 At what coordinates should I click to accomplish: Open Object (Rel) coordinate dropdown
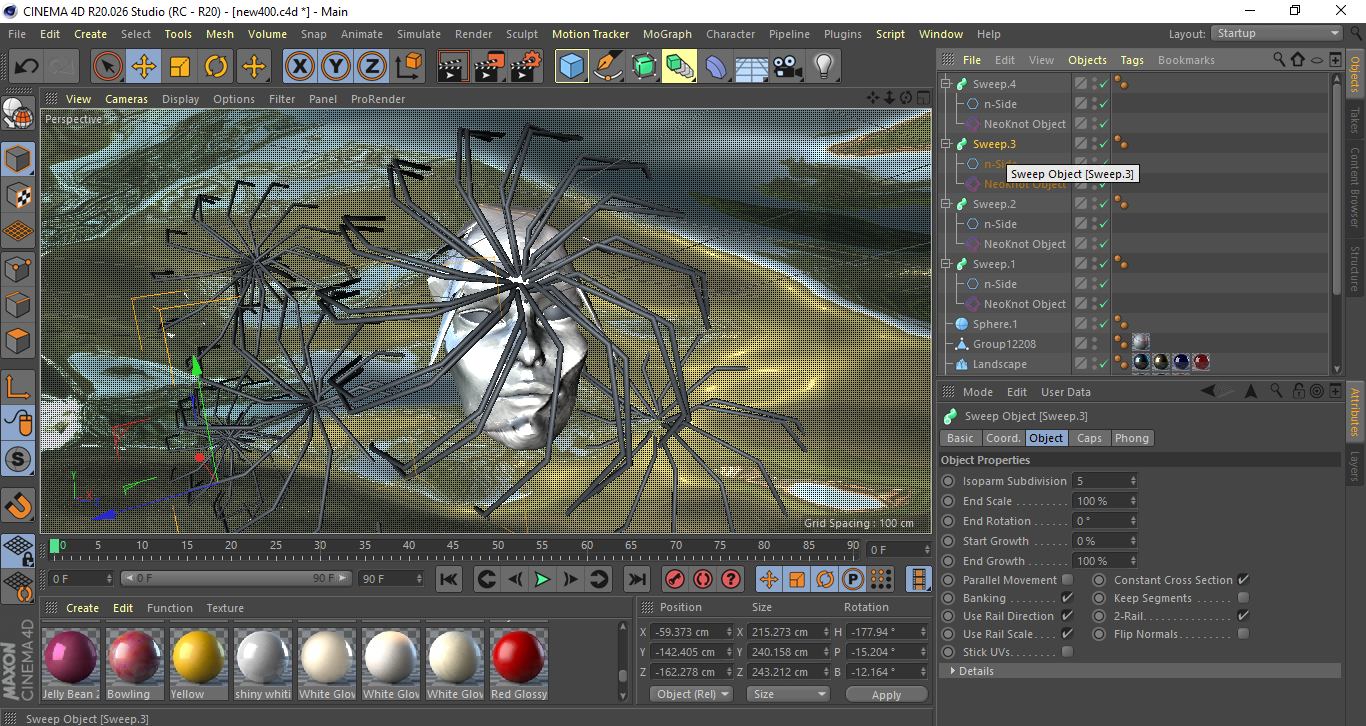(x=691, y=694)
